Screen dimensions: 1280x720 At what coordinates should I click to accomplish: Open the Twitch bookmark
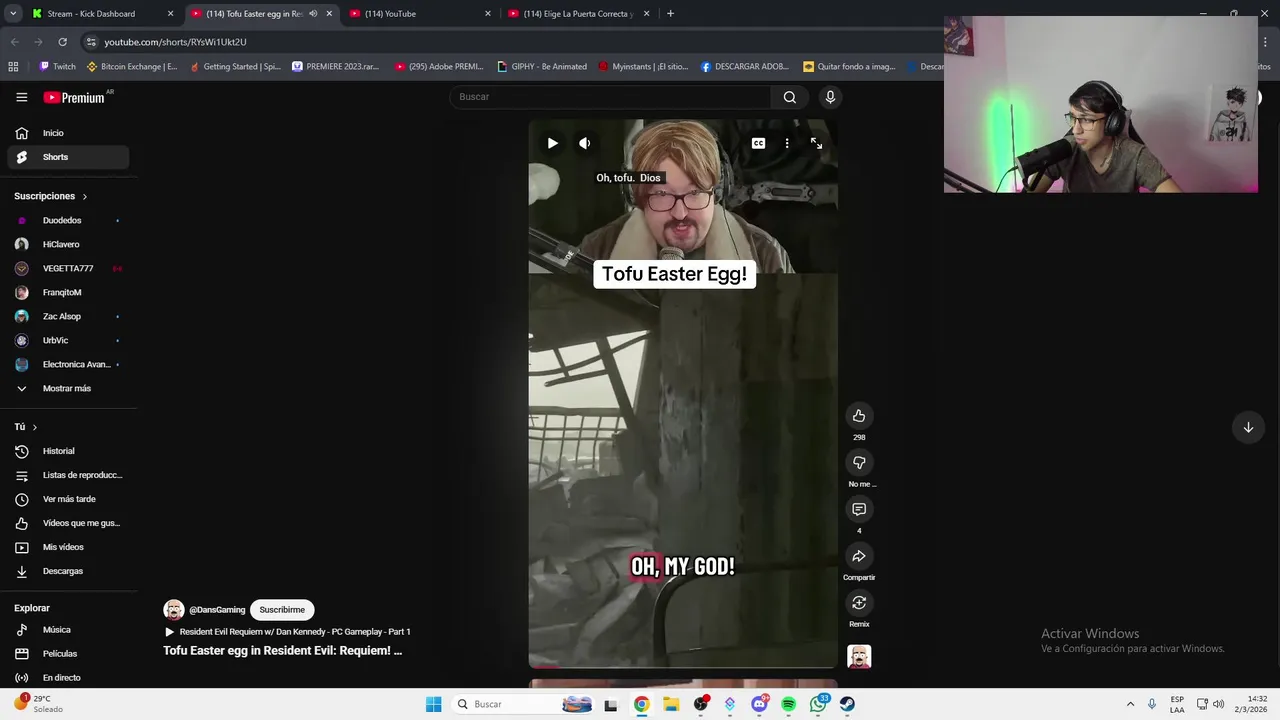click(x=57, y=67)
